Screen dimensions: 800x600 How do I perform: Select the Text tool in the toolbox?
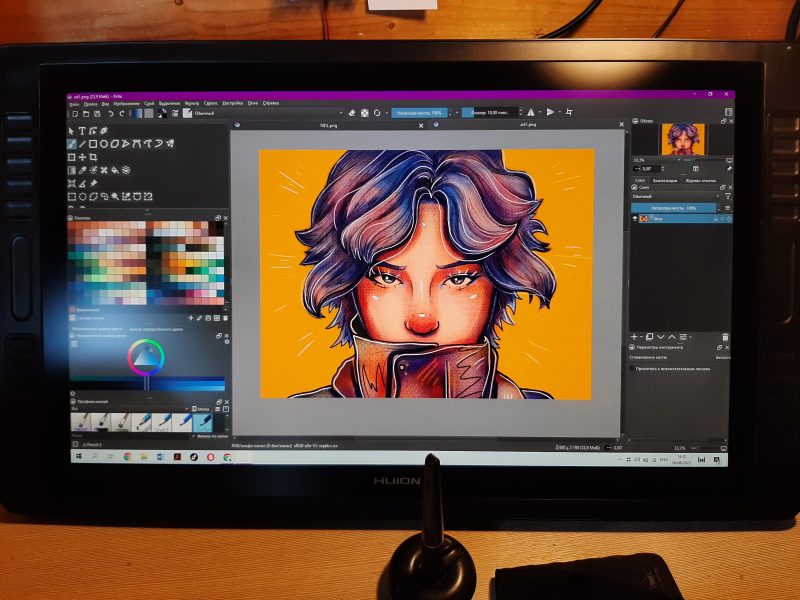[82, 131]
